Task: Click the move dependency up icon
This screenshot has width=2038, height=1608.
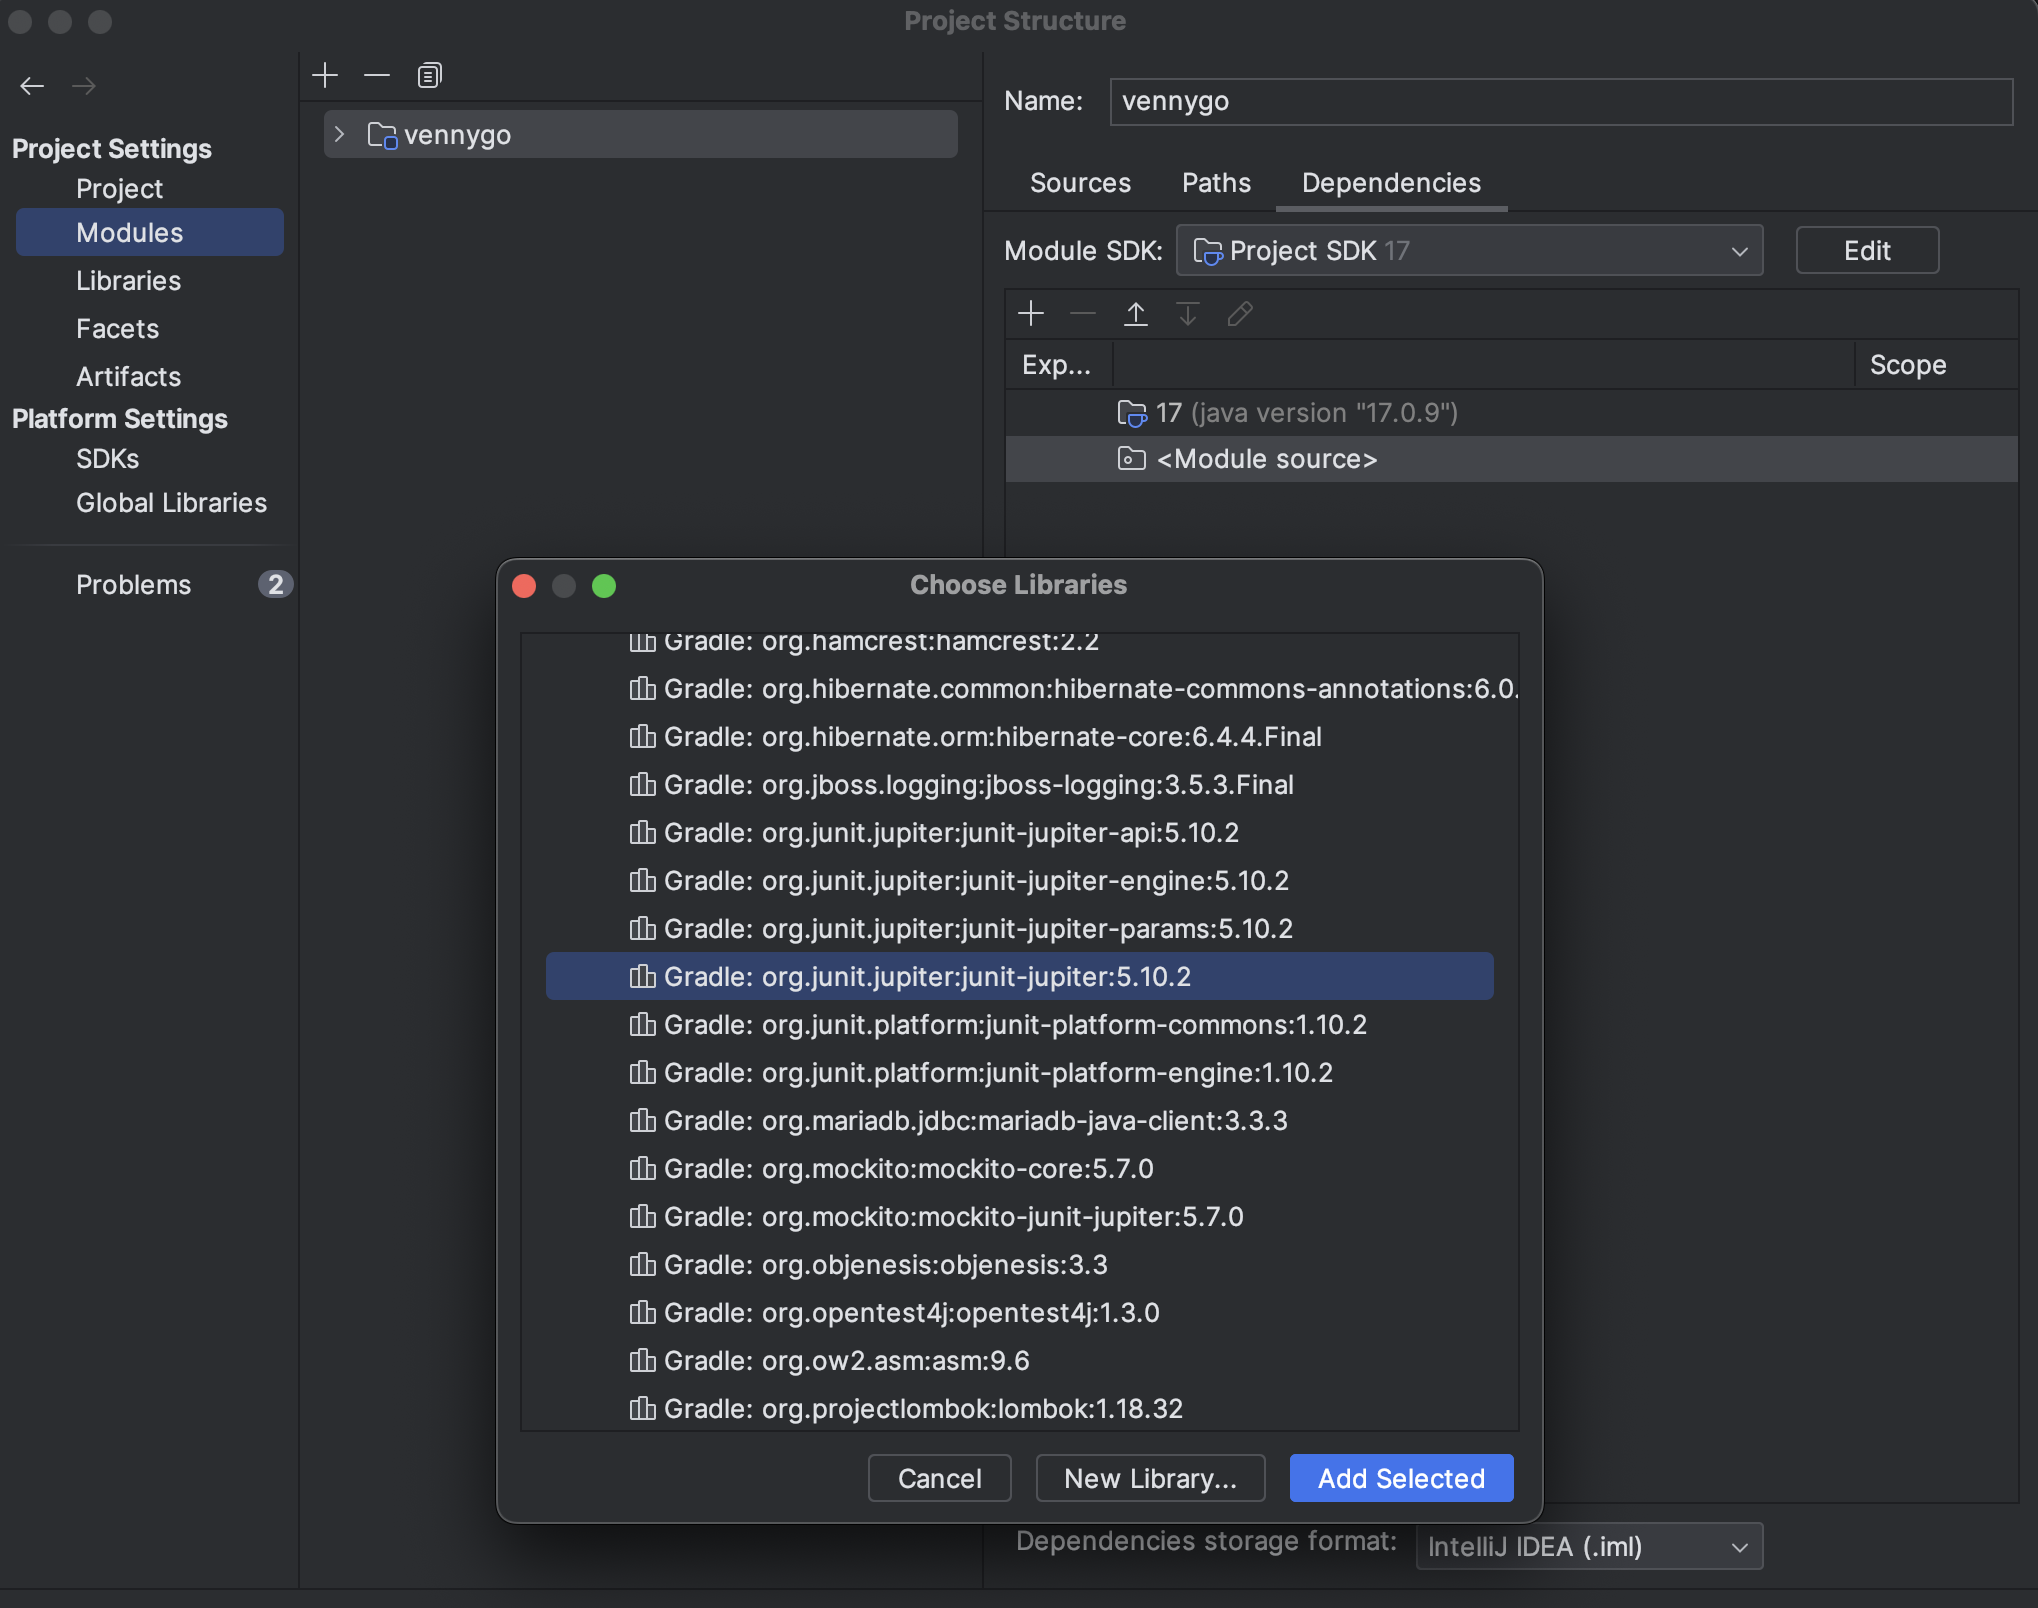Action: 1135,314
